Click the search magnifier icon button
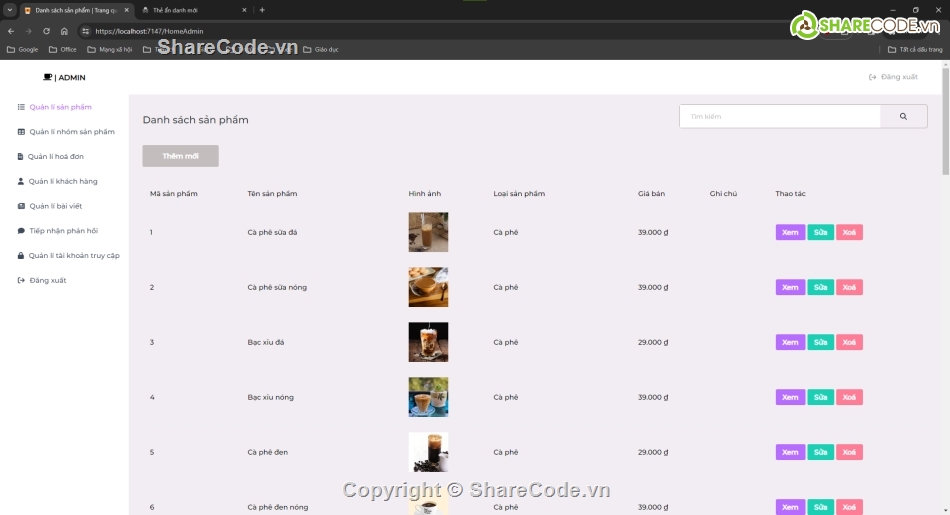 [903, 117]
